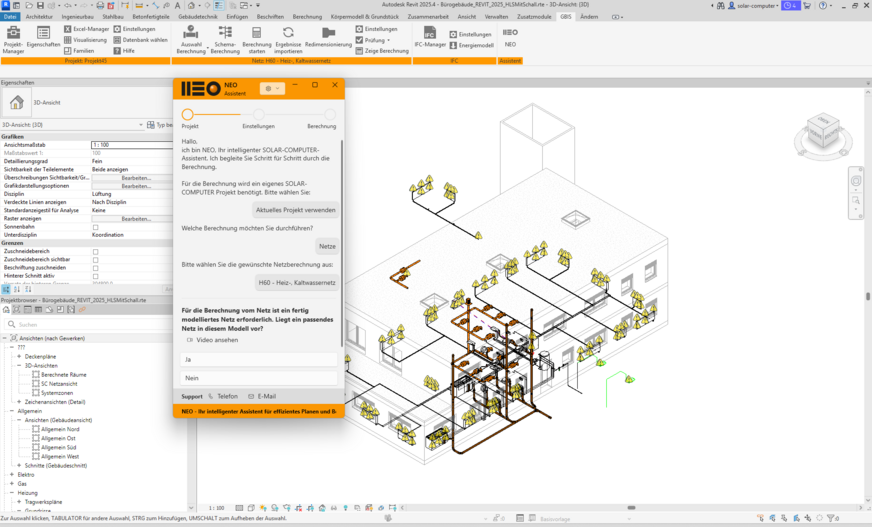Click the Schema-Berechnung tool
This screenshot has width=872, height=527.
[x=225, y=39]
